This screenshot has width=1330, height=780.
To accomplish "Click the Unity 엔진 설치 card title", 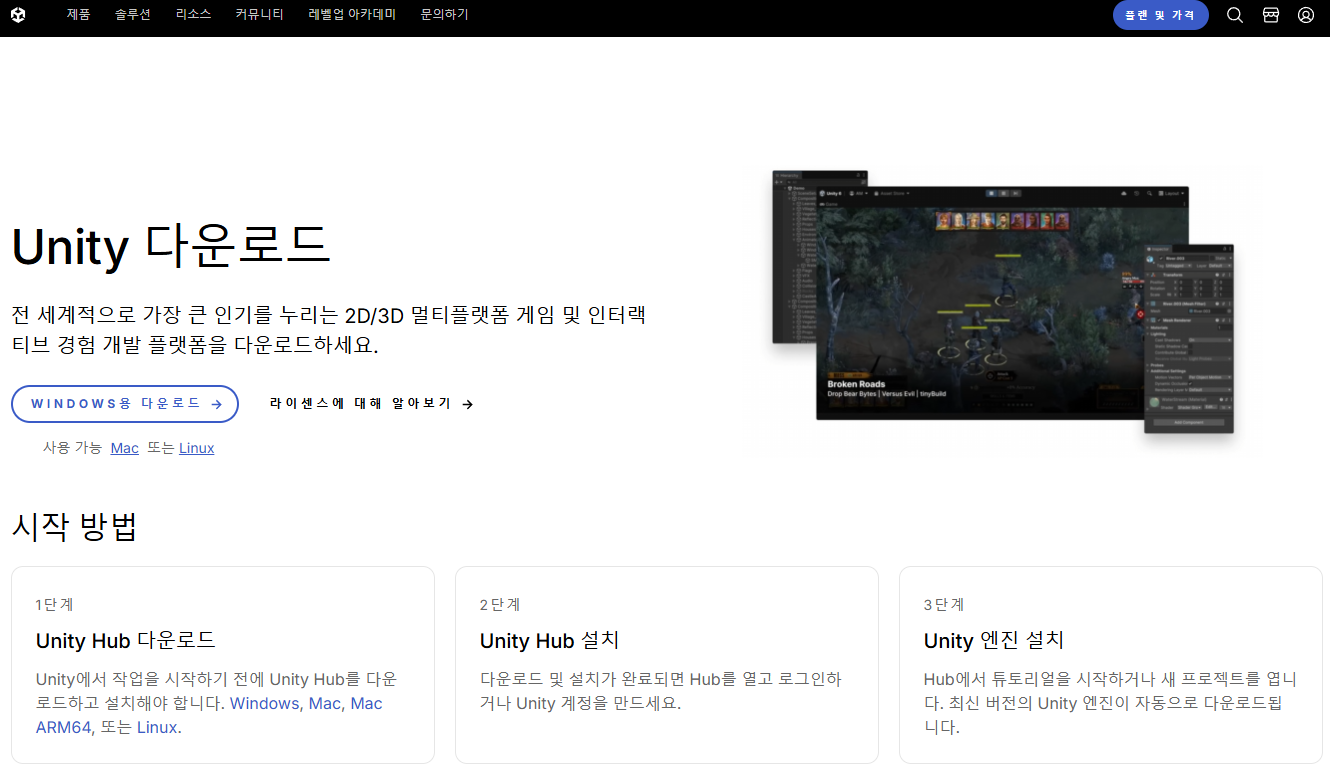I will [x=994, y=640].
